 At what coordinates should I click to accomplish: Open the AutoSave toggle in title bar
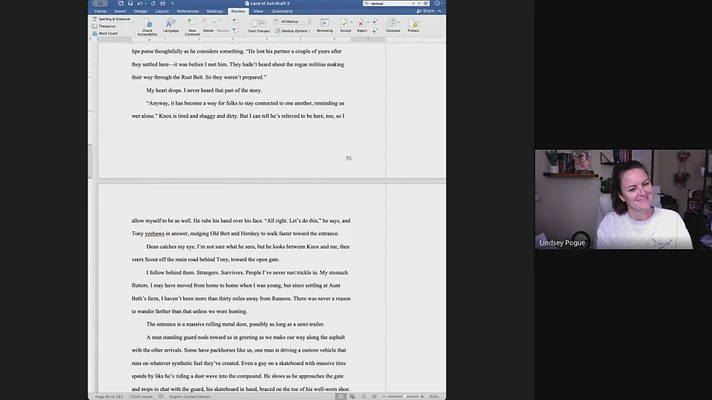pos(100,4)
